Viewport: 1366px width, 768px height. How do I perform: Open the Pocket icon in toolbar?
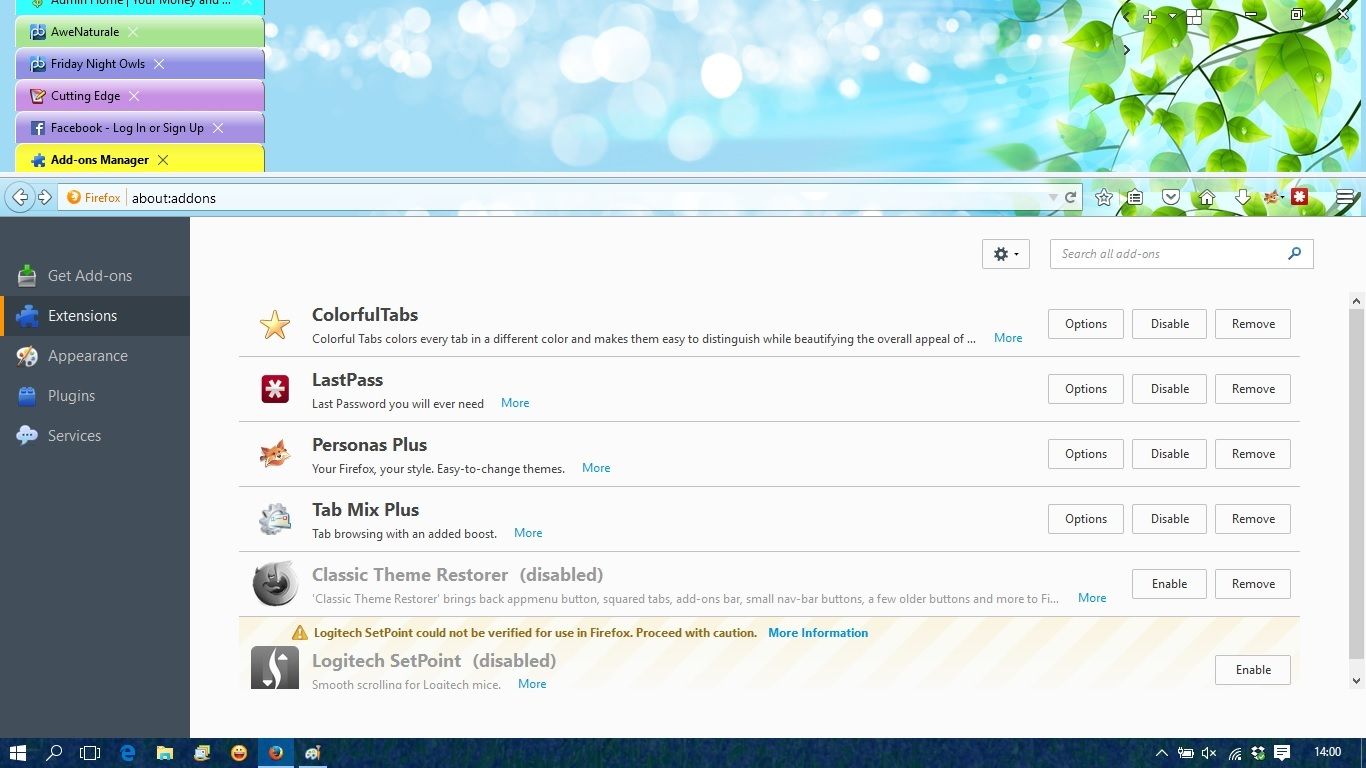coord(1171,198)
